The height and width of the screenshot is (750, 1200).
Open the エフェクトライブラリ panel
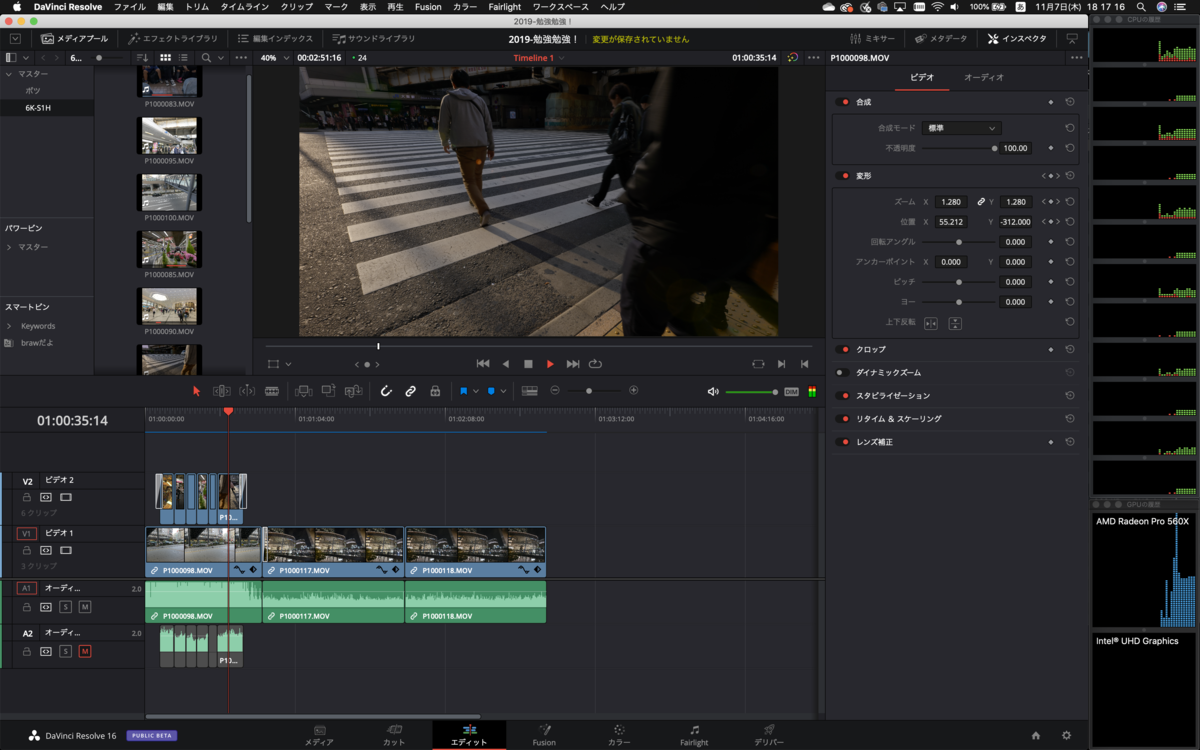(x=173, y=39)
